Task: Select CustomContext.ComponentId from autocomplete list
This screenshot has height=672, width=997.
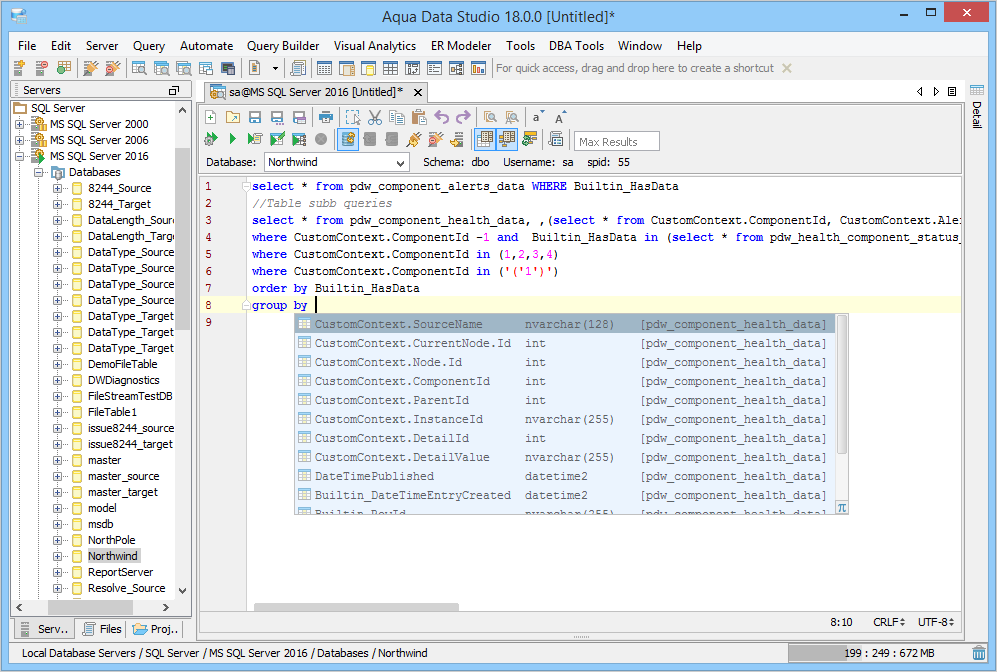Action: click(x=402, y=381)
